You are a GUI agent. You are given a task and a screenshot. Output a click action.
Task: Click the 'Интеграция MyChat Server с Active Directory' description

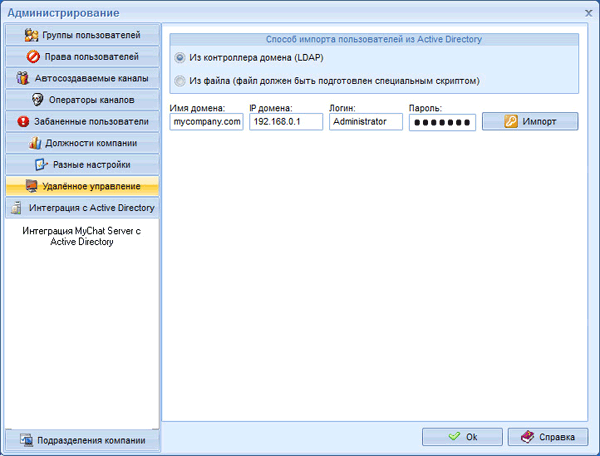(82, 236)
